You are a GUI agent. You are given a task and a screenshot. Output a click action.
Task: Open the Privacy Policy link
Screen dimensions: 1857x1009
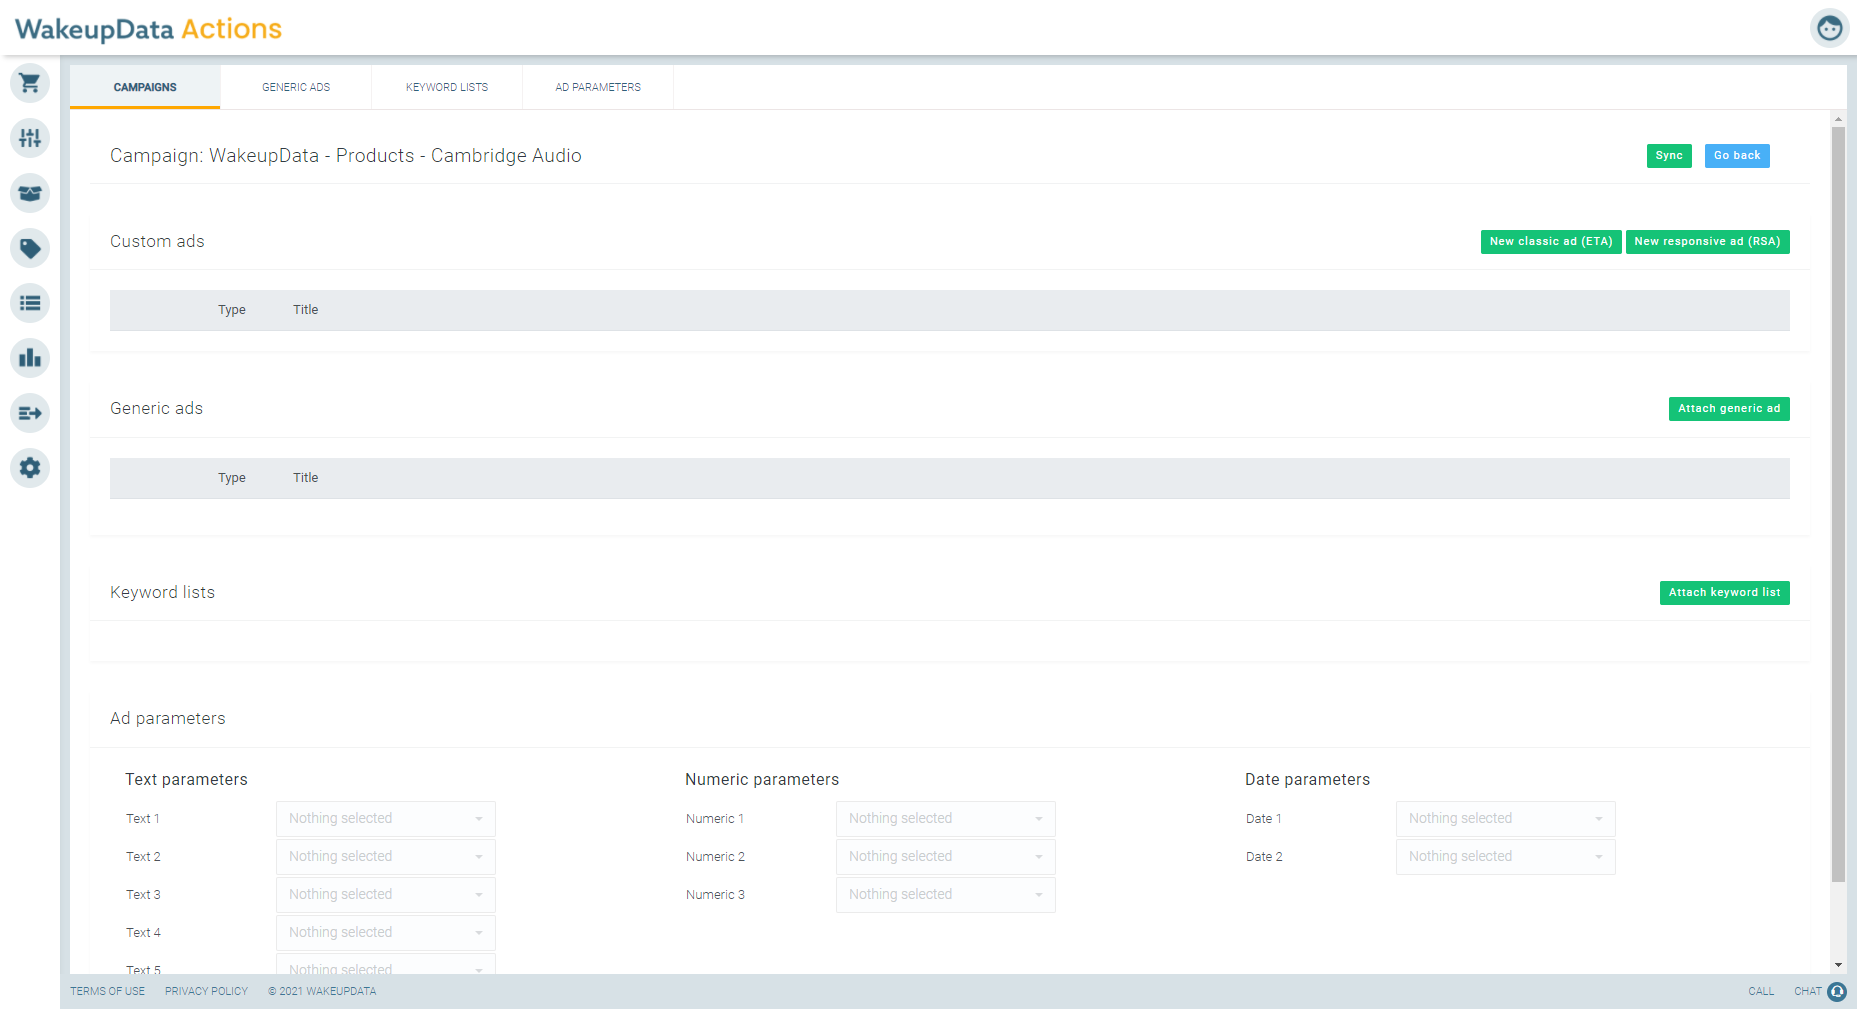tap(206, 992)
